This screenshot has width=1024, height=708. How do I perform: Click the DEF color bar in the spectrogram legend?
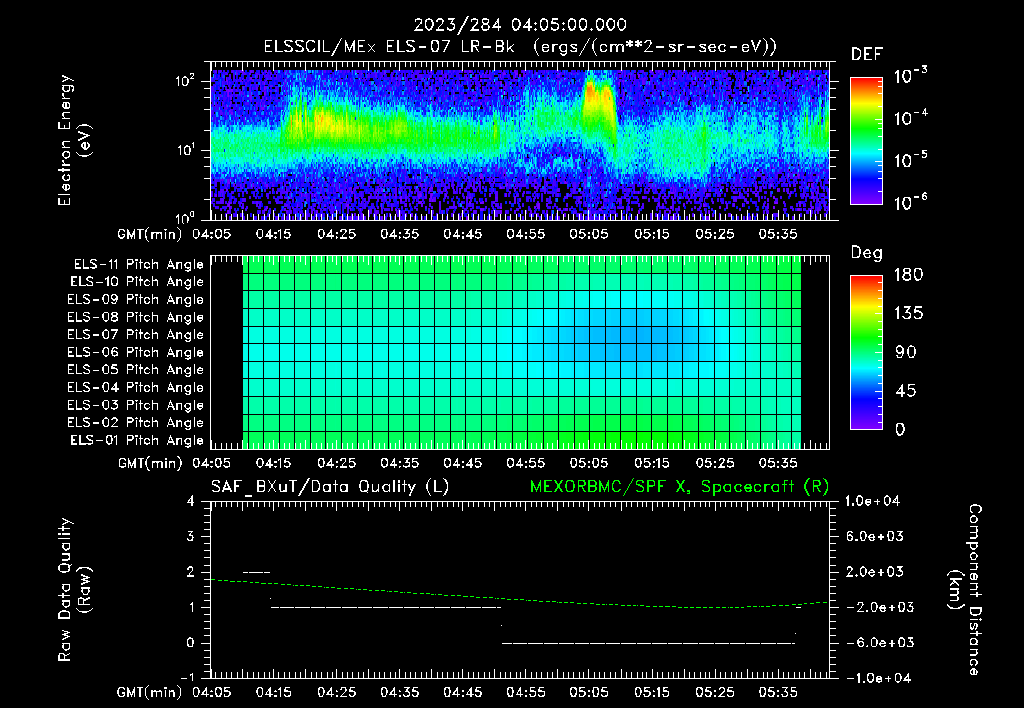[x=866, y=141]
